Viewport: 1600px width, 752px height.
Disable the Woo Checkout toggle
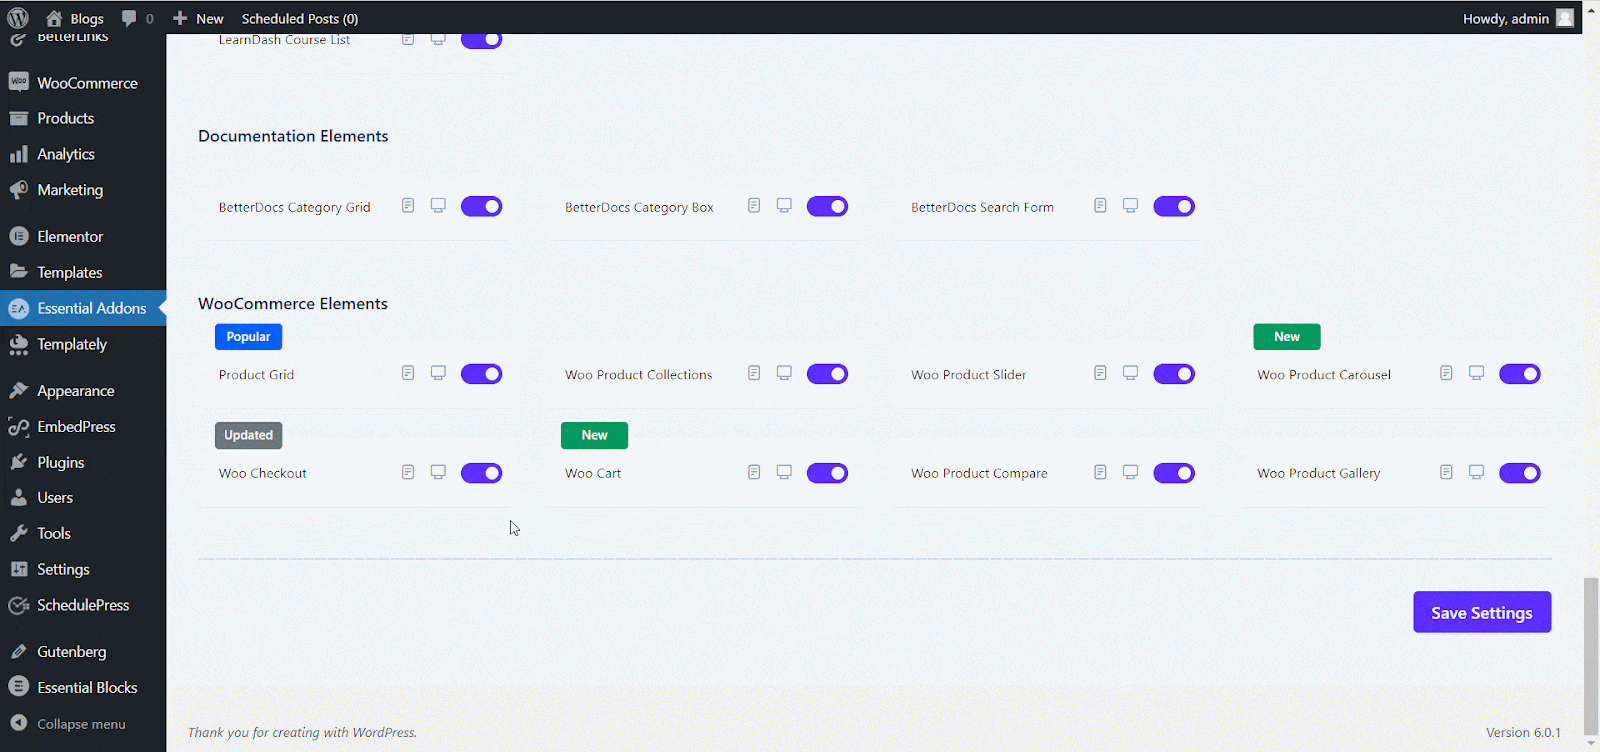pos(481,473)
